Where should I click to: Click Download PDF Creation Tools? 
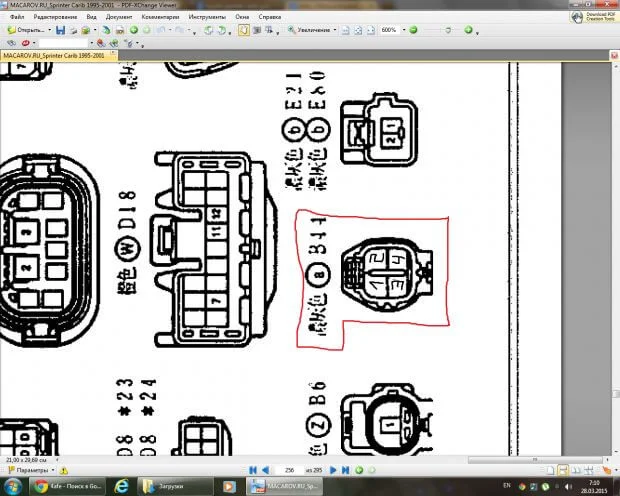pyautogui.click(x=595, y=15)
